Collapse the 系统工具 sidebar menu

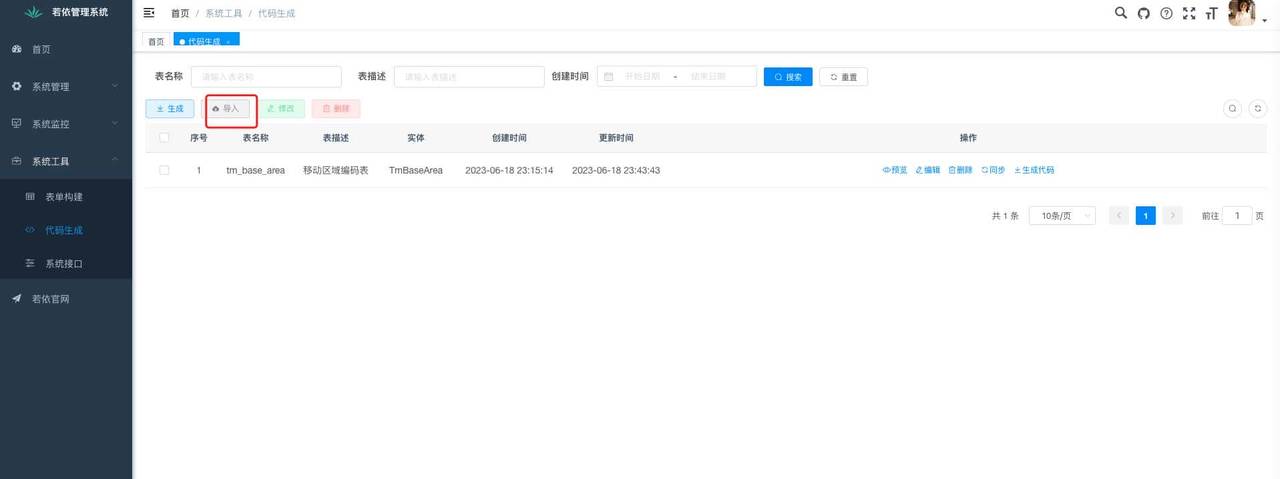[66, 161]
